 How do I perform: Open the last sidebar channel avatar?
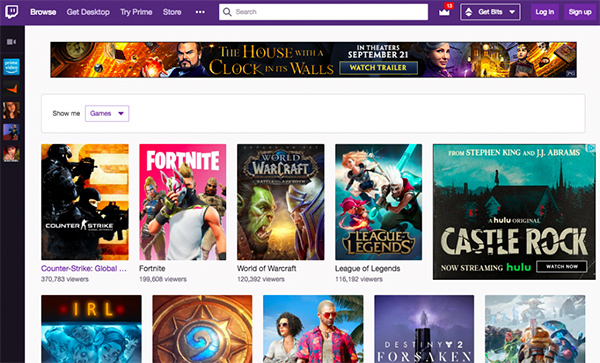tap(11, 154)
